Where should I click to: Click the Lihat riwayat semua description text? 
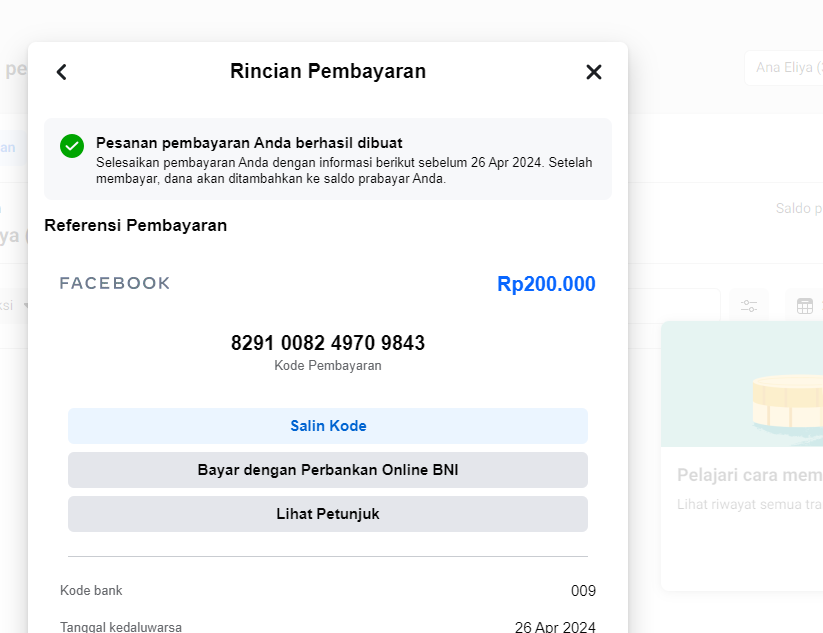[749, 504]
